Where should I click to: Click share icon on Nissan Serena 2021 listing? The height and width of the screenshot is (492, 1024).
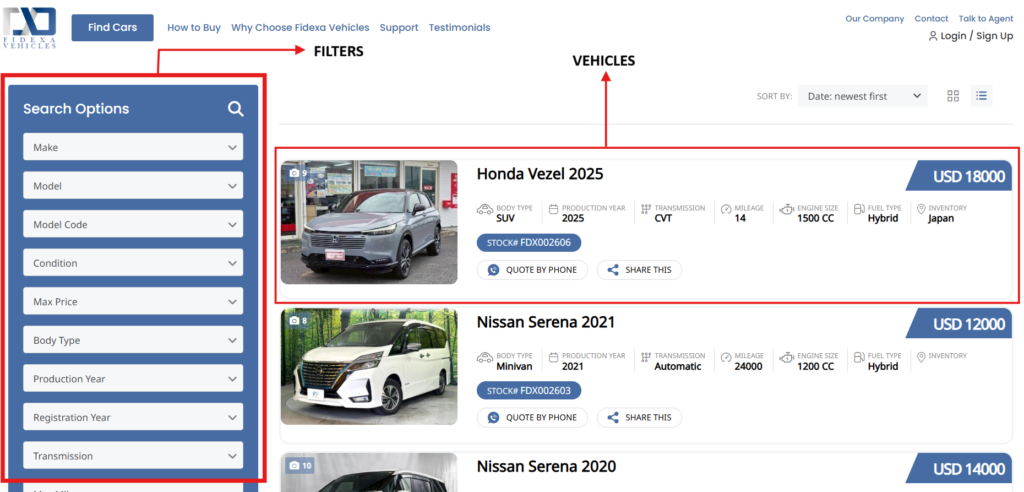pos(613,417)
